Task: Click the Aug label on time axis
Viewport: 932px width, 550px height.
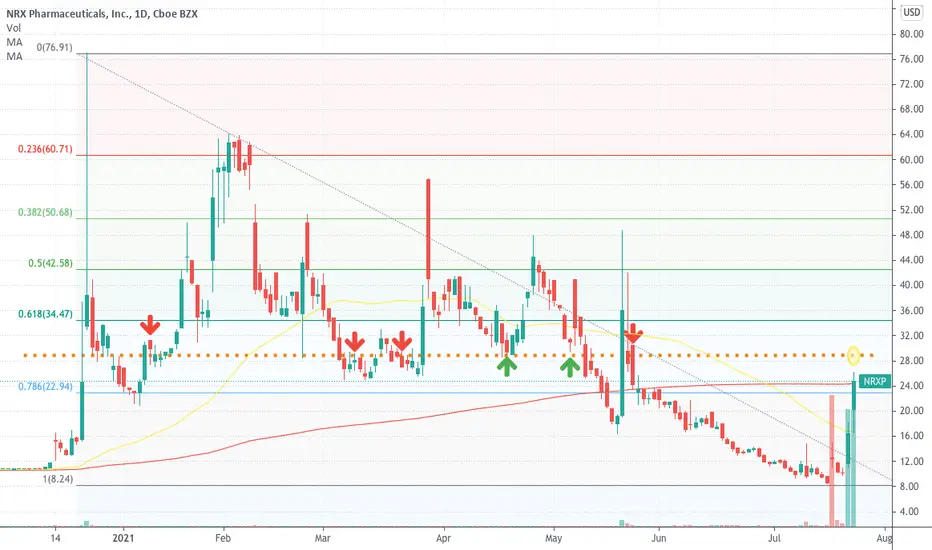Action: (884, 538)
